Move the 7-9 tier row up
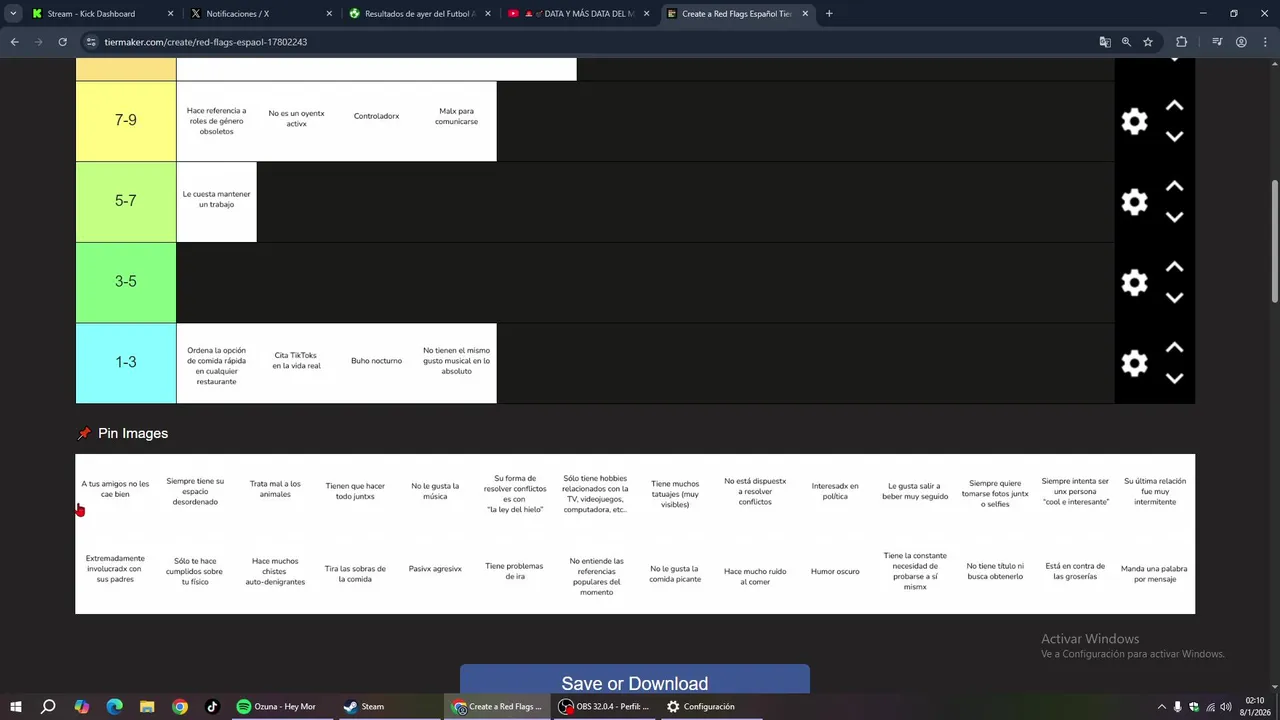1280x720 pixels. [x=1175, y=106]
